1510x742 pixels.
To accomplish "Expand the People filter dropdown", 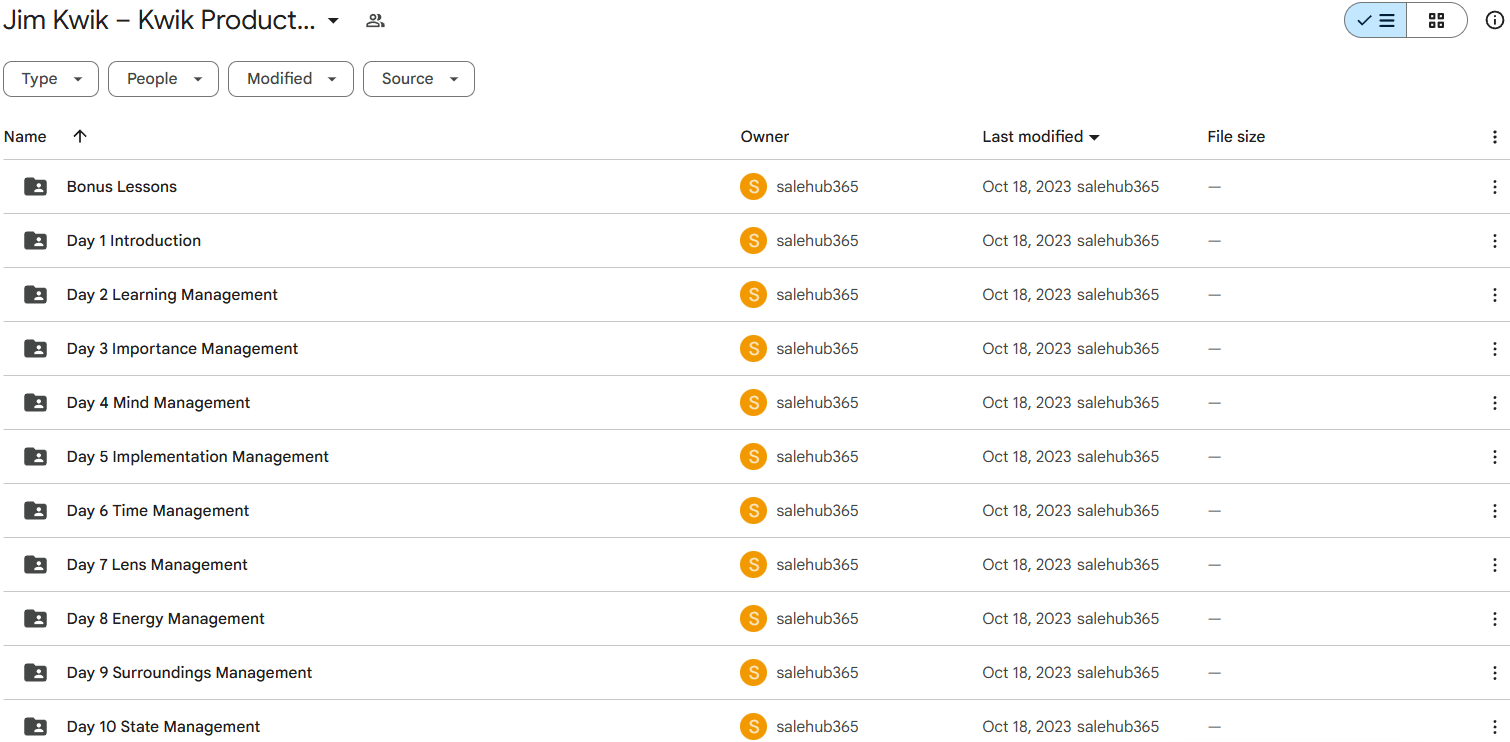I will (x=163, y=79).
